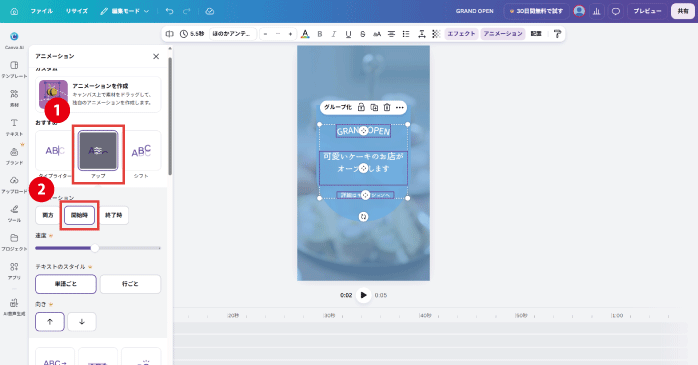Image resolution: width=698 pixels, height=365 pixels.
Task: Duplicate the selected elements
Action: tap(374, 107)
